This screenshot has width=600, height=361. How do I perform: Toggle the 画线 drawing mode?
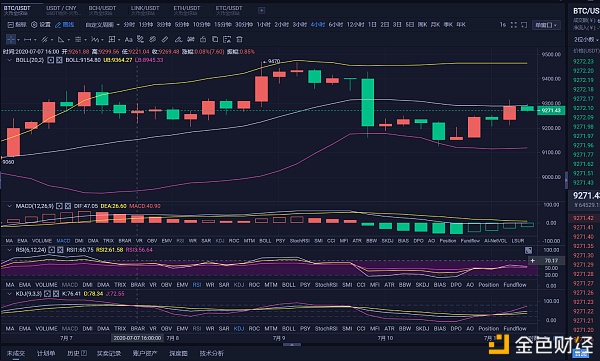click(64, 25)
